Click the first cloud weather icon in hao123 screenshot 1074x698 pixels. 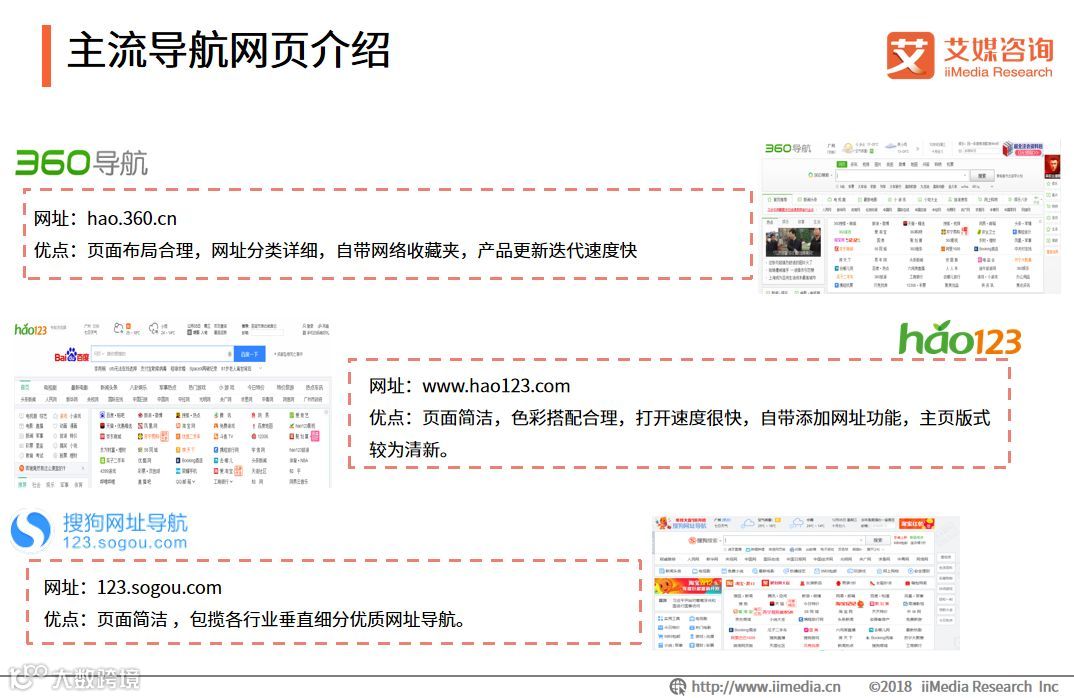click(118, 328)
